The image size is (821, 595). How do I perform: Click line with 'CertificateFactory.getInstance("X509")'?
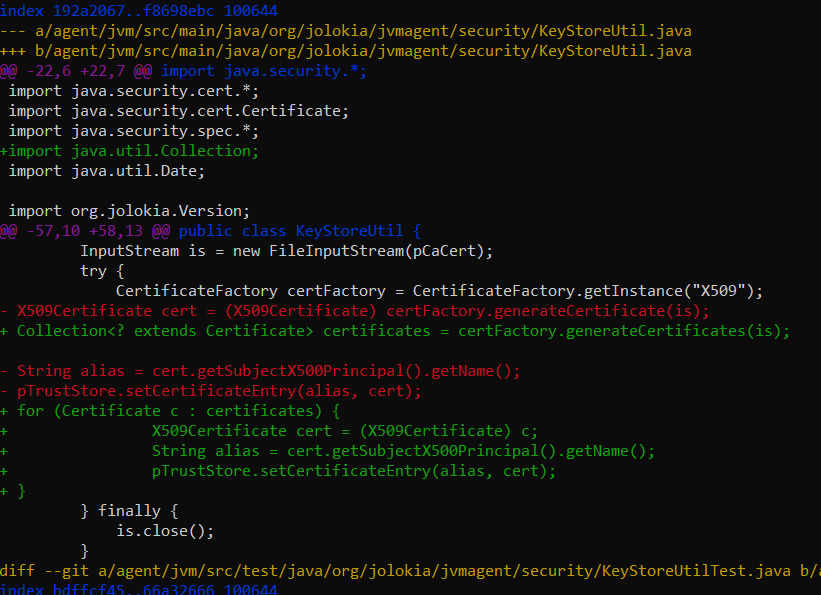(x=439, y=291)
